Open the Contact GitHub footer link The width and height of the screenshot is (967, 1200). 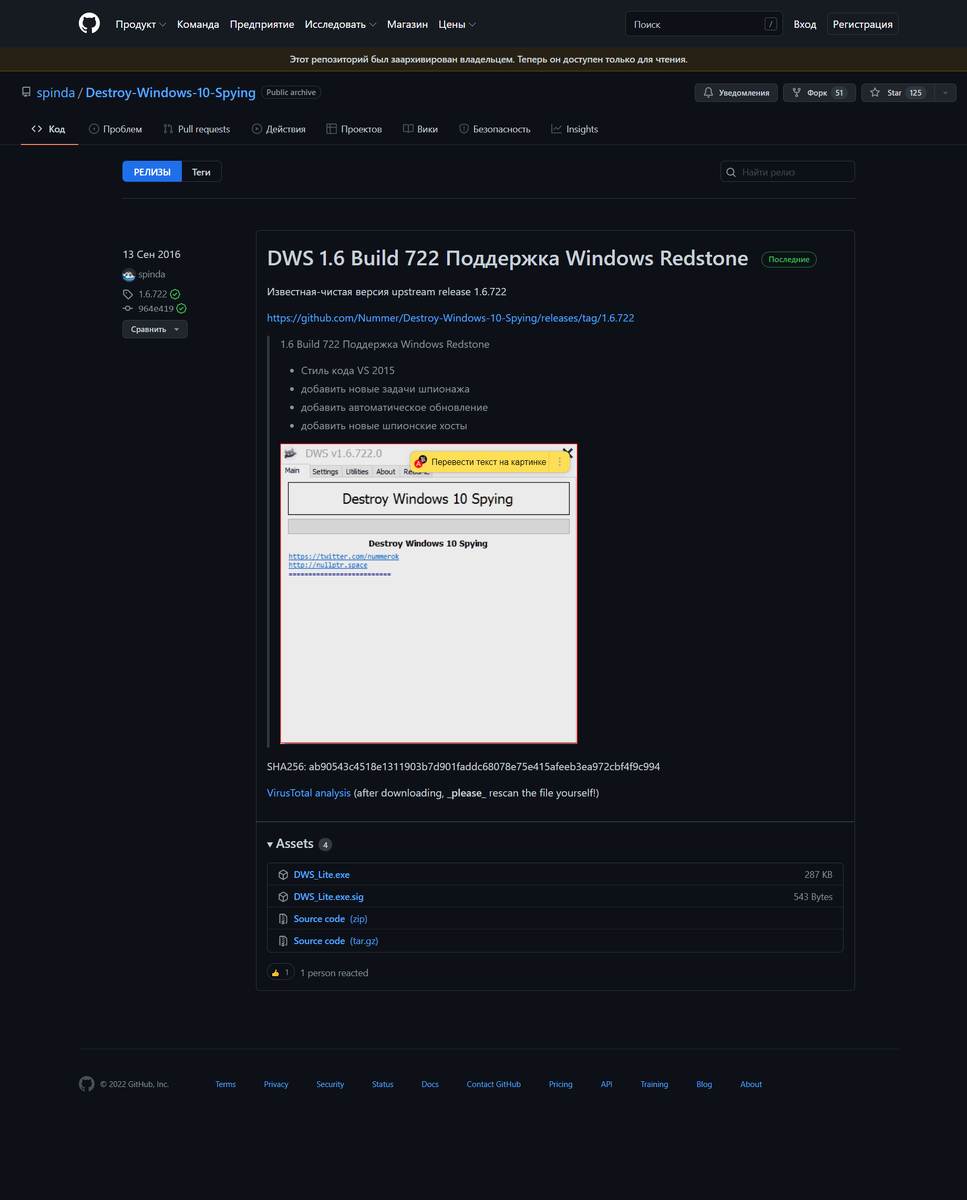coord(494,1084)
